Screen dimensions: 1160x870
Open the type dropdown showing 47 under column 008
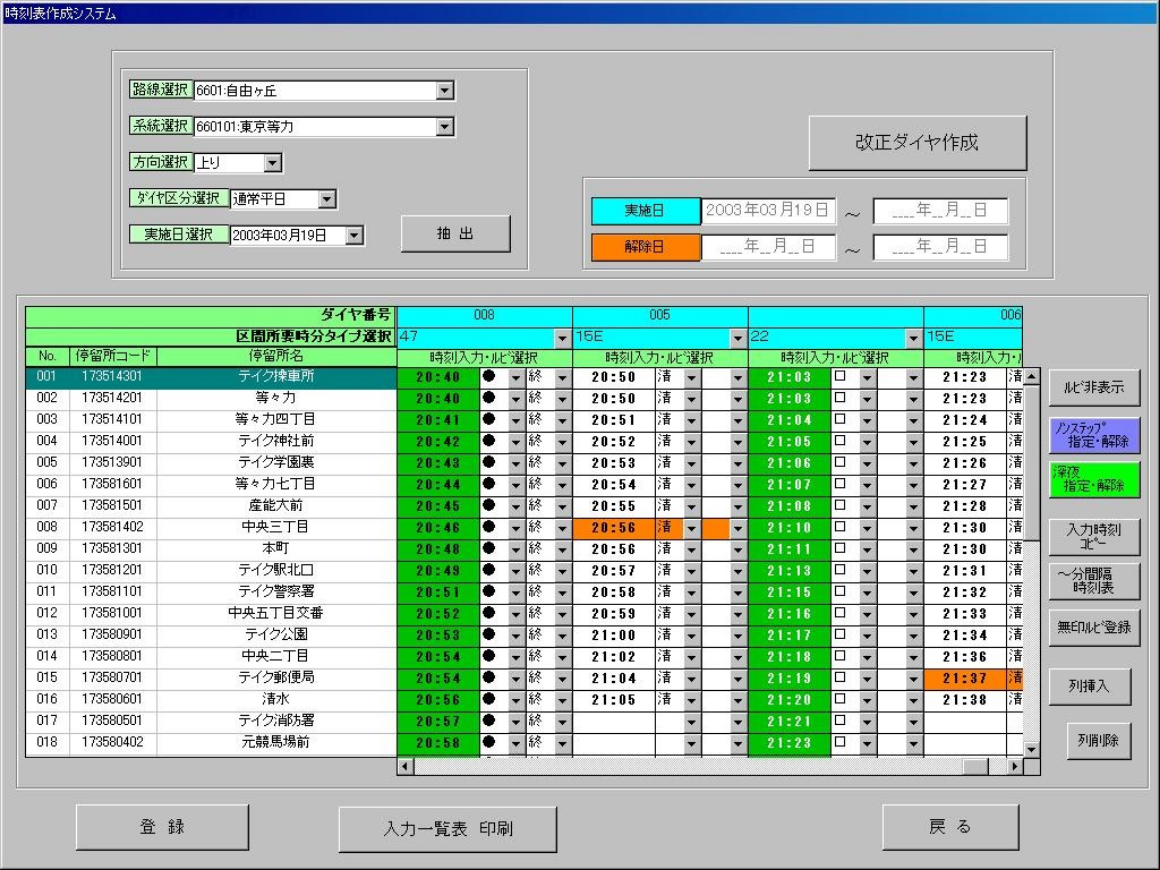point(562,337)
